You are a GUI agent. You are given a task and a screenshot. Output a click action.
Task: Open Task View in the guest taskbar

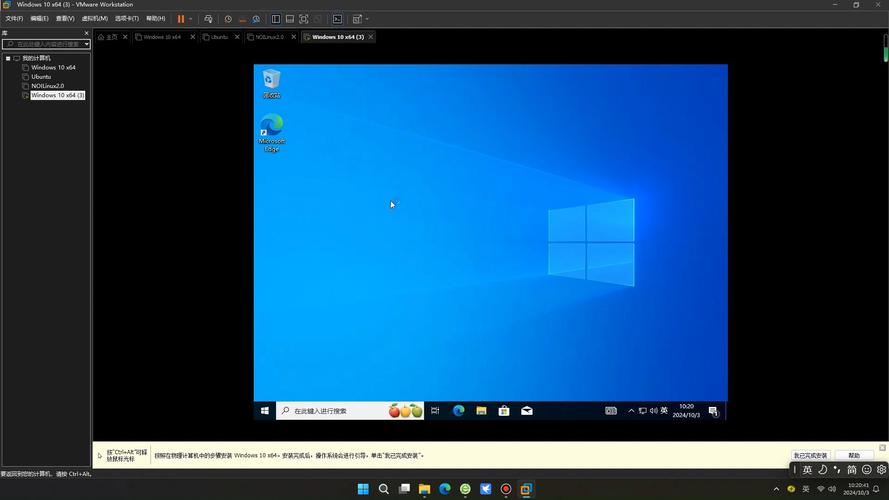[435, 410]
